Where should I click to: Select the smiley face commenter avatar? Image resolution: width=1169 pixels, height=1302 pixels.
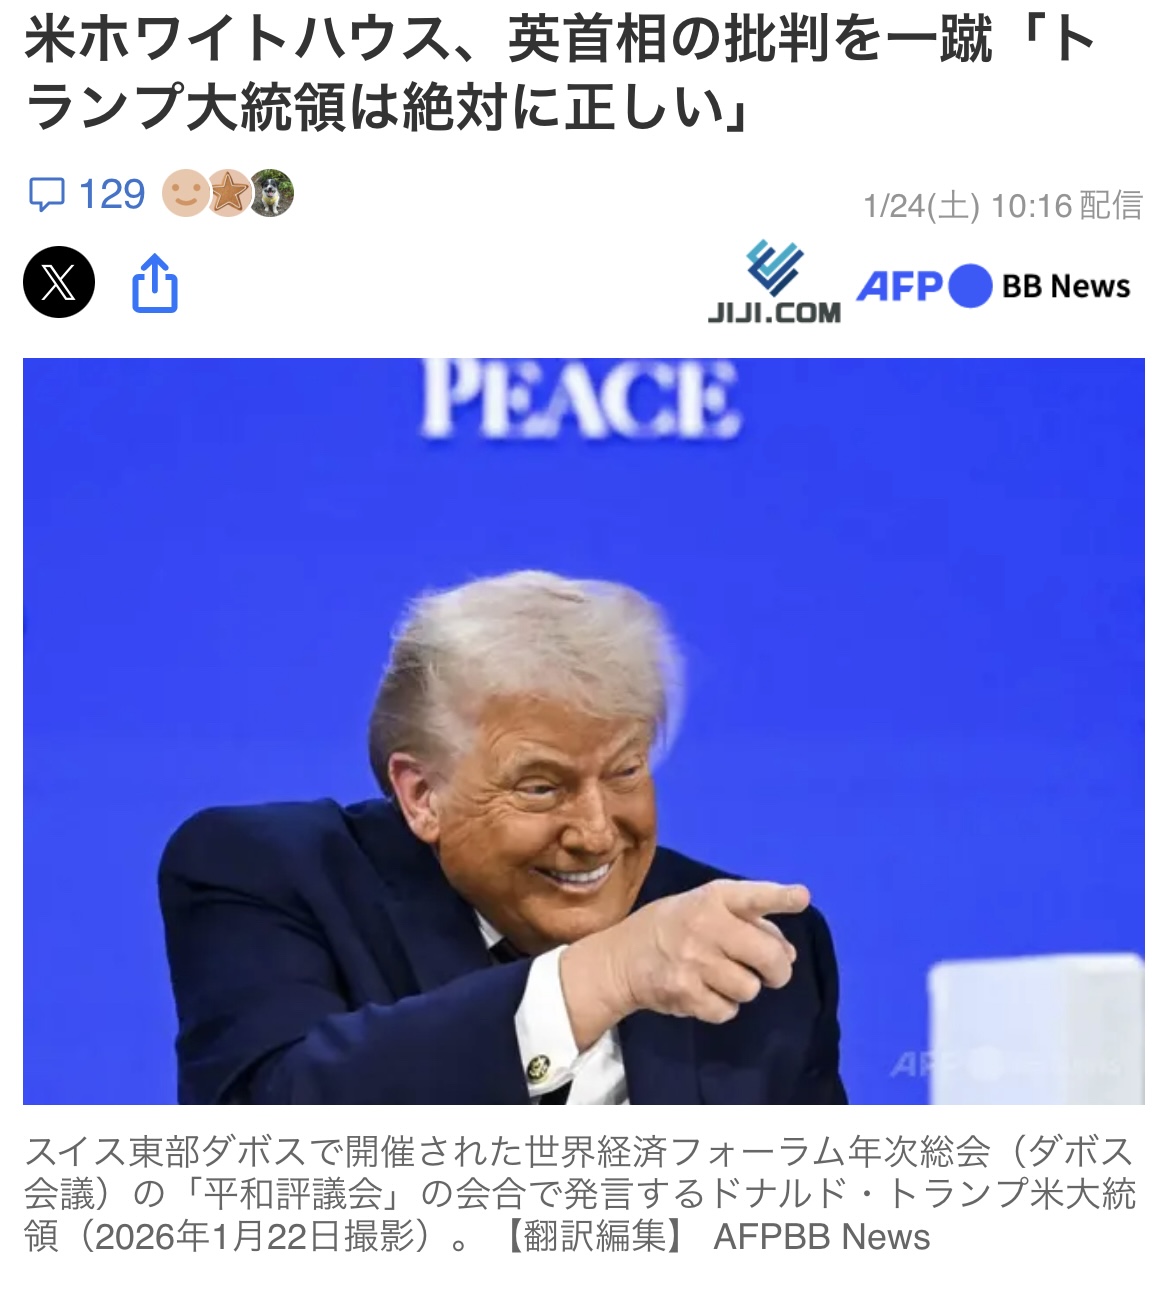coord(185,193)
